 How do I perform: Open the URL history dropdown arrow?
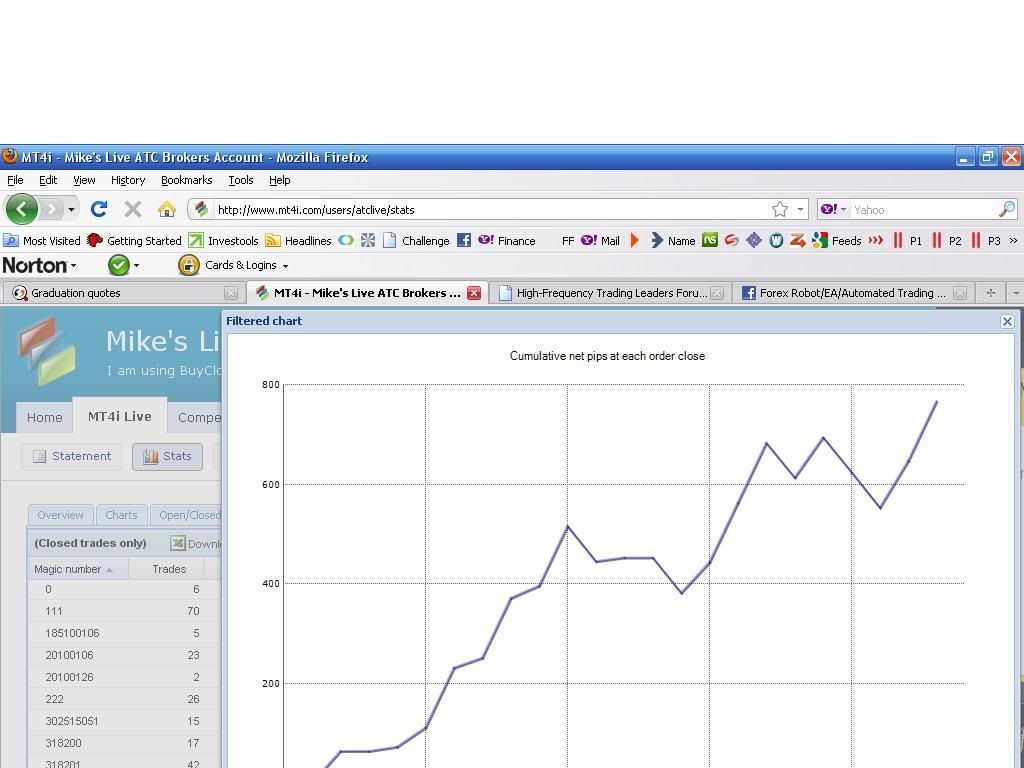click(800, 210)
